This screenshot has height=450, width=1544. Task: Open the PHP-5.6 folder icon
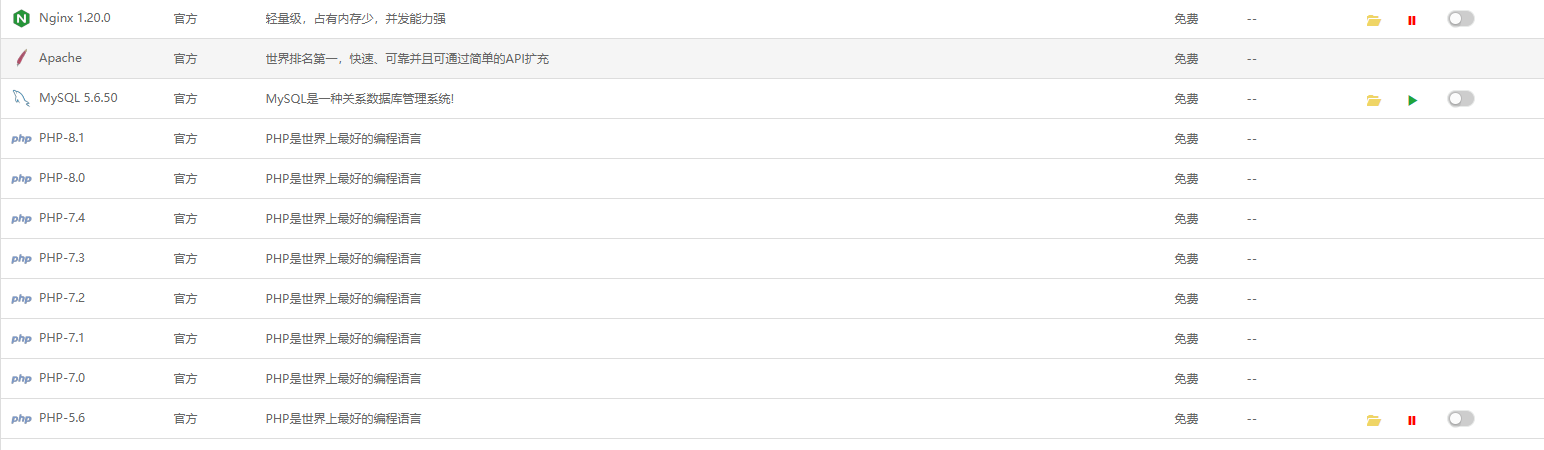coord(1373,420)
